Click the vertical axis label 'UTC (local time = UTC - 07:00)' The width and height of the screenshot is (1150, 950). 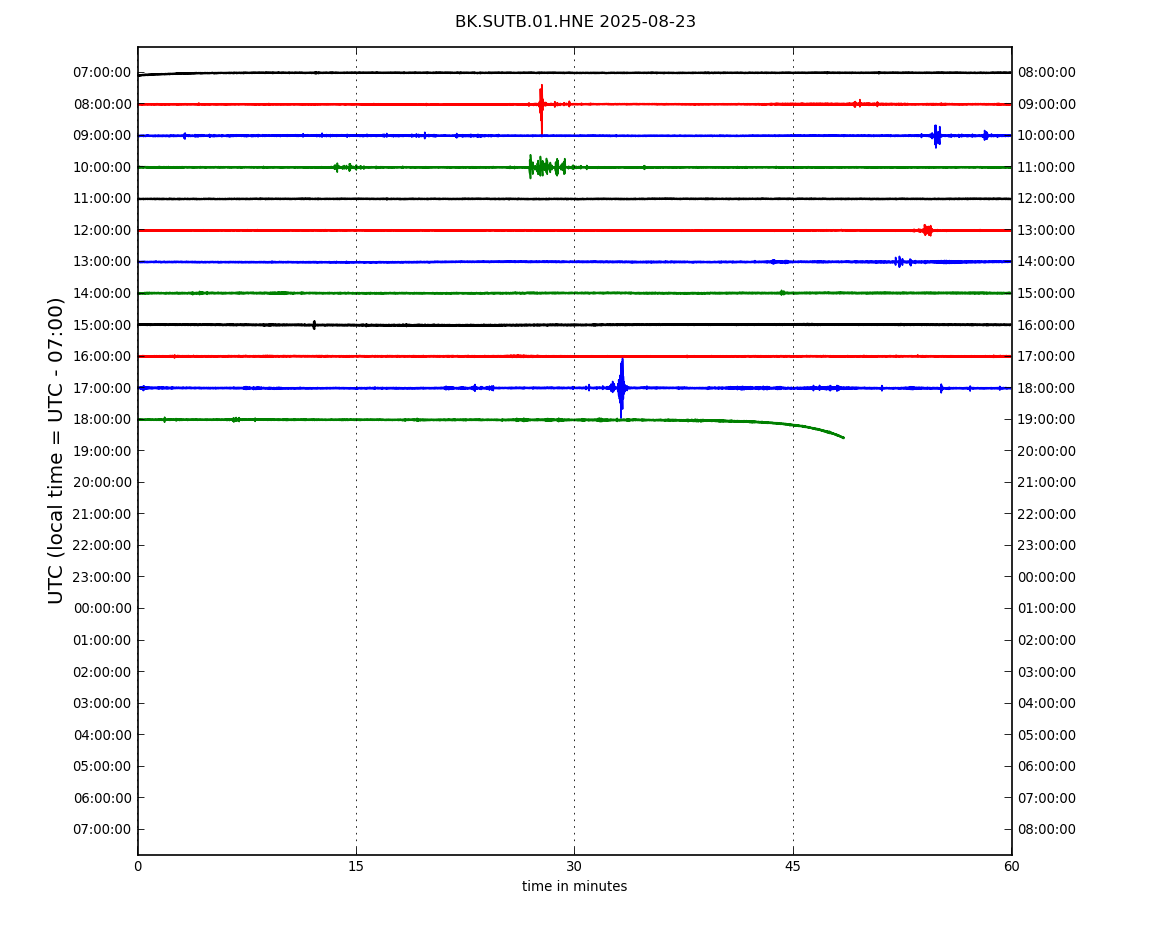[56, 450]
